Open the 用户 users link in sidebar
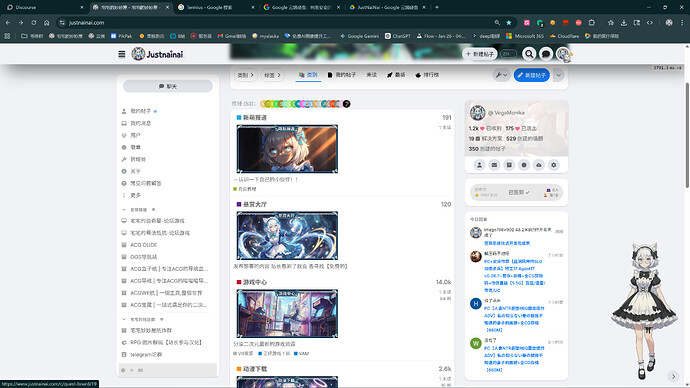690x388 pixels. tap(135, 135)
